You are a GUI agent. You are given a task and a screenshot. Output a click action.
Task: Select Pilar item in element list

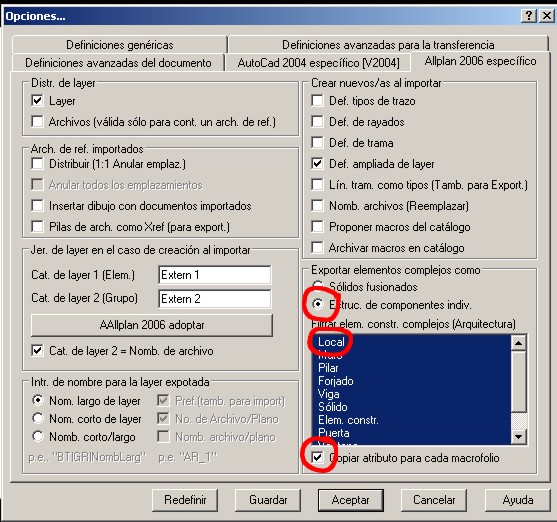(328, 368)
